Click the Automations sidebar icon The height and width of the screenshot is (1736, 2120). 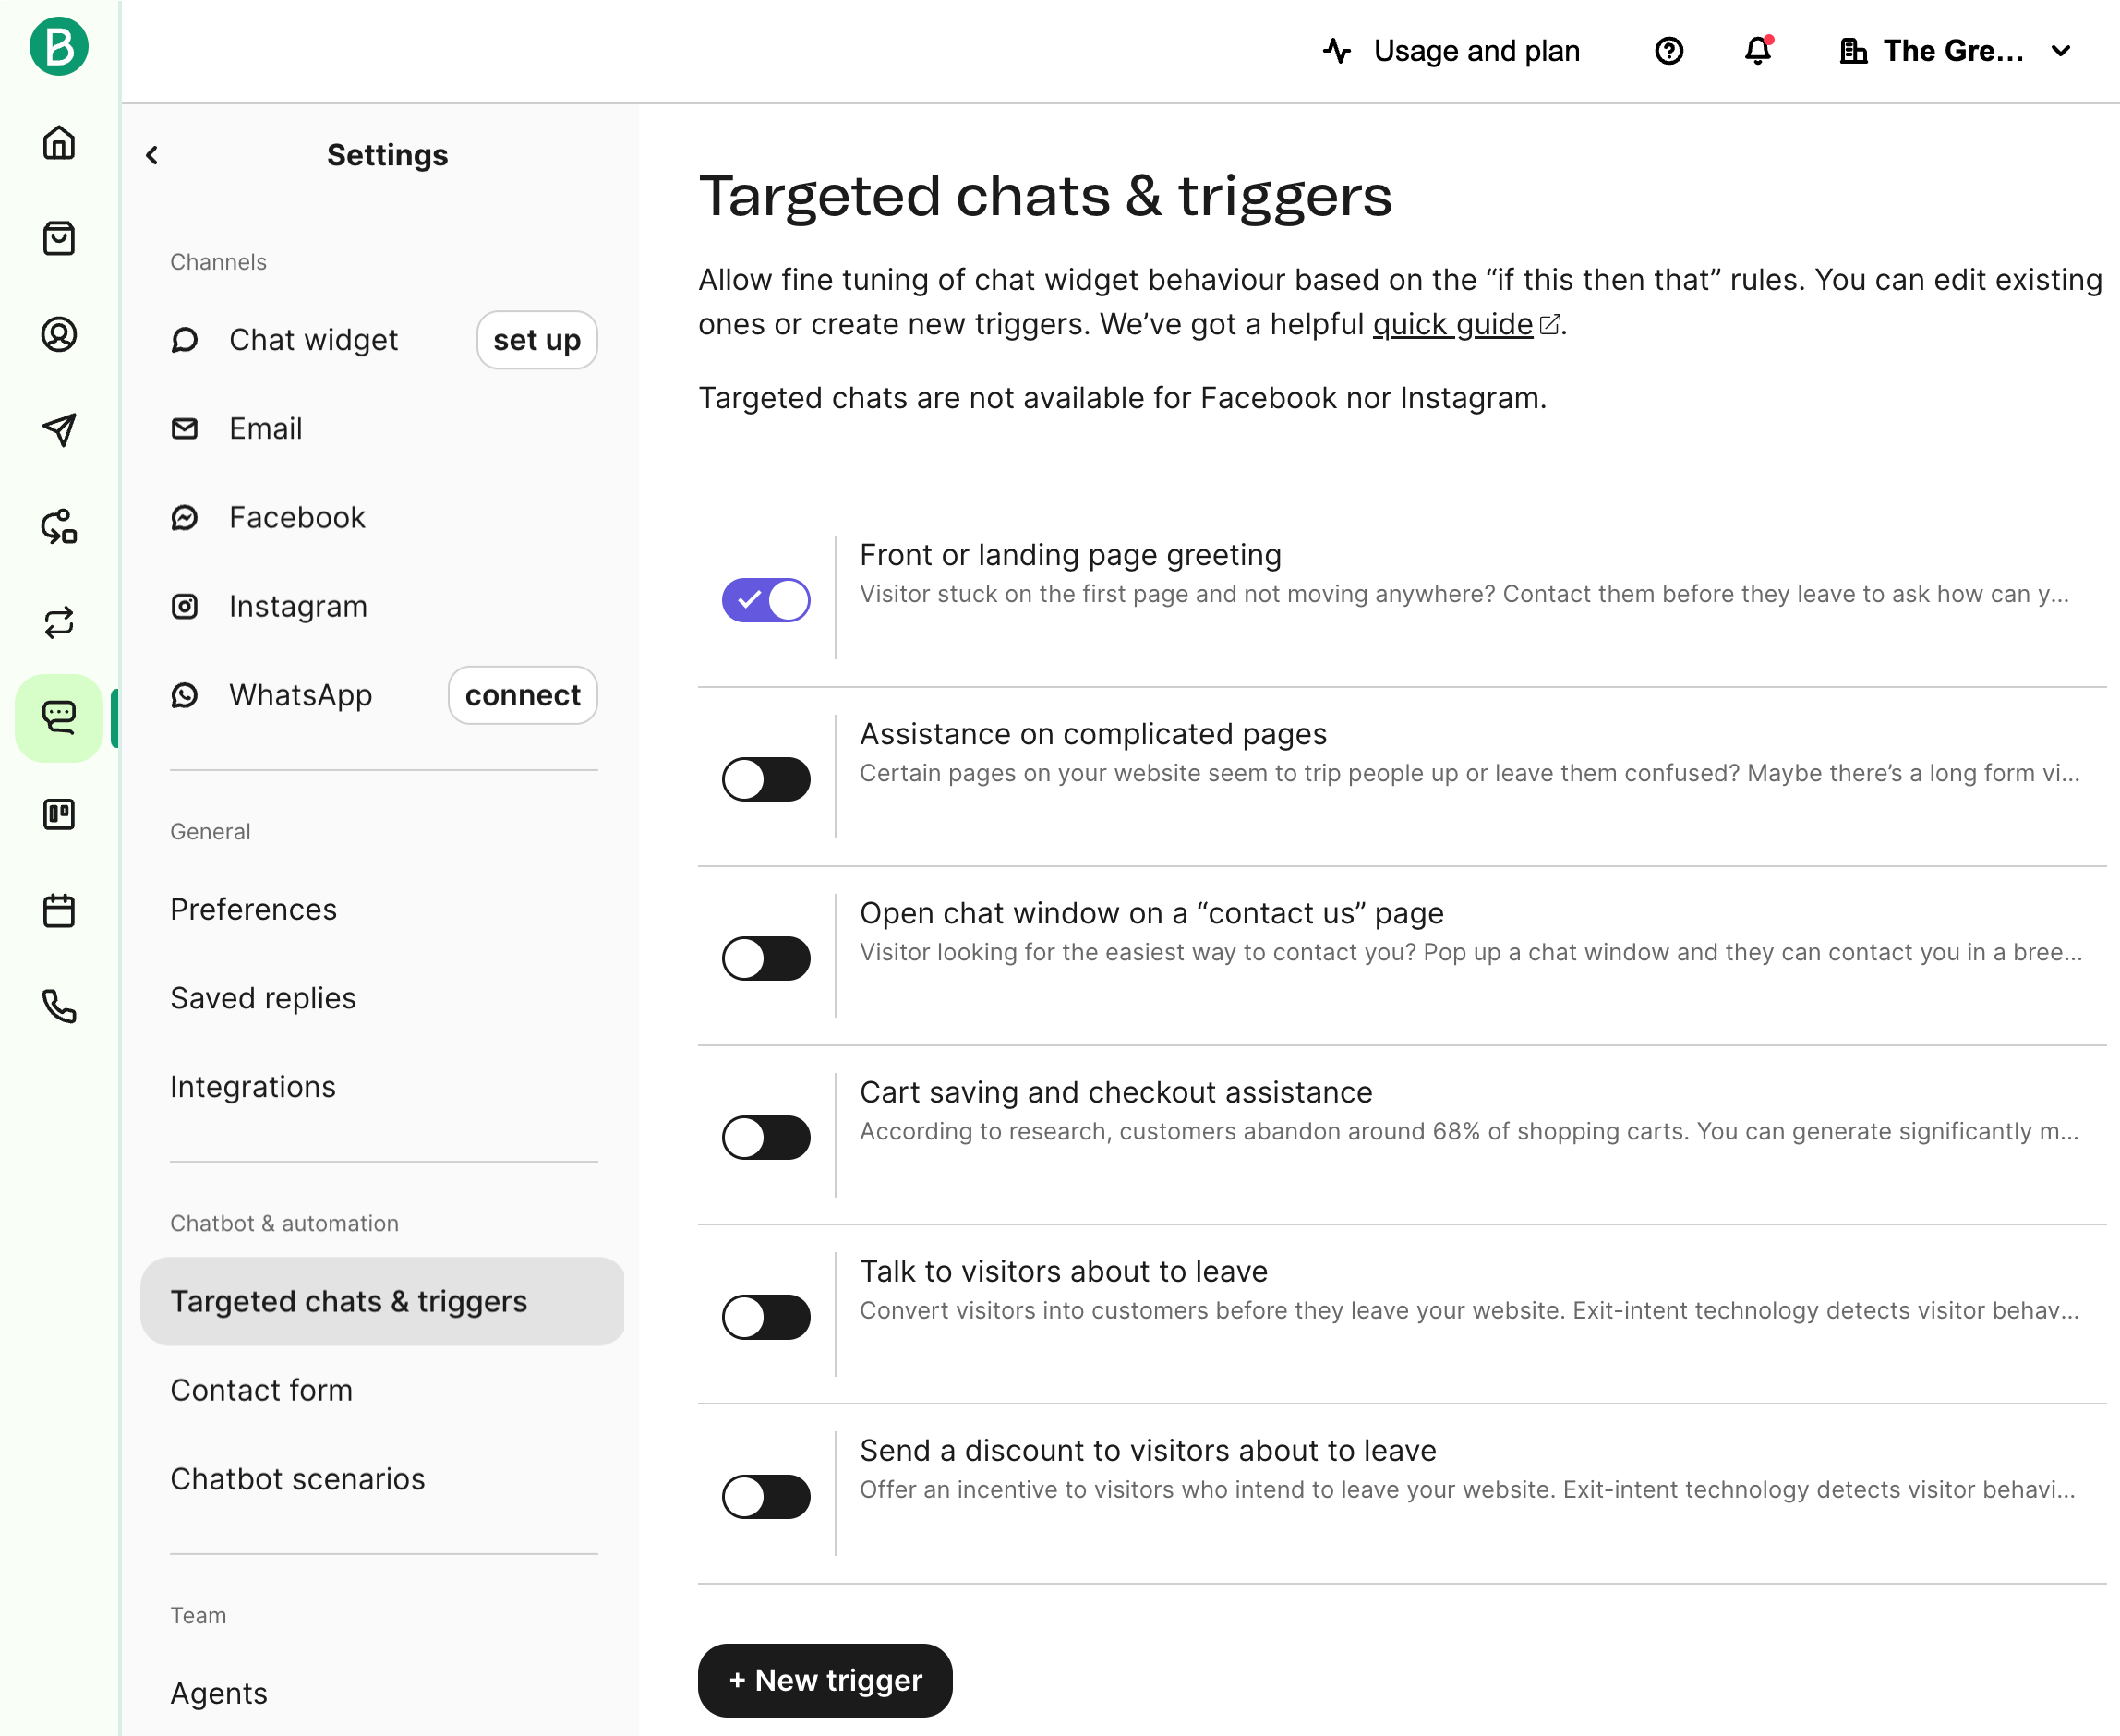click(x=59, y=526)
